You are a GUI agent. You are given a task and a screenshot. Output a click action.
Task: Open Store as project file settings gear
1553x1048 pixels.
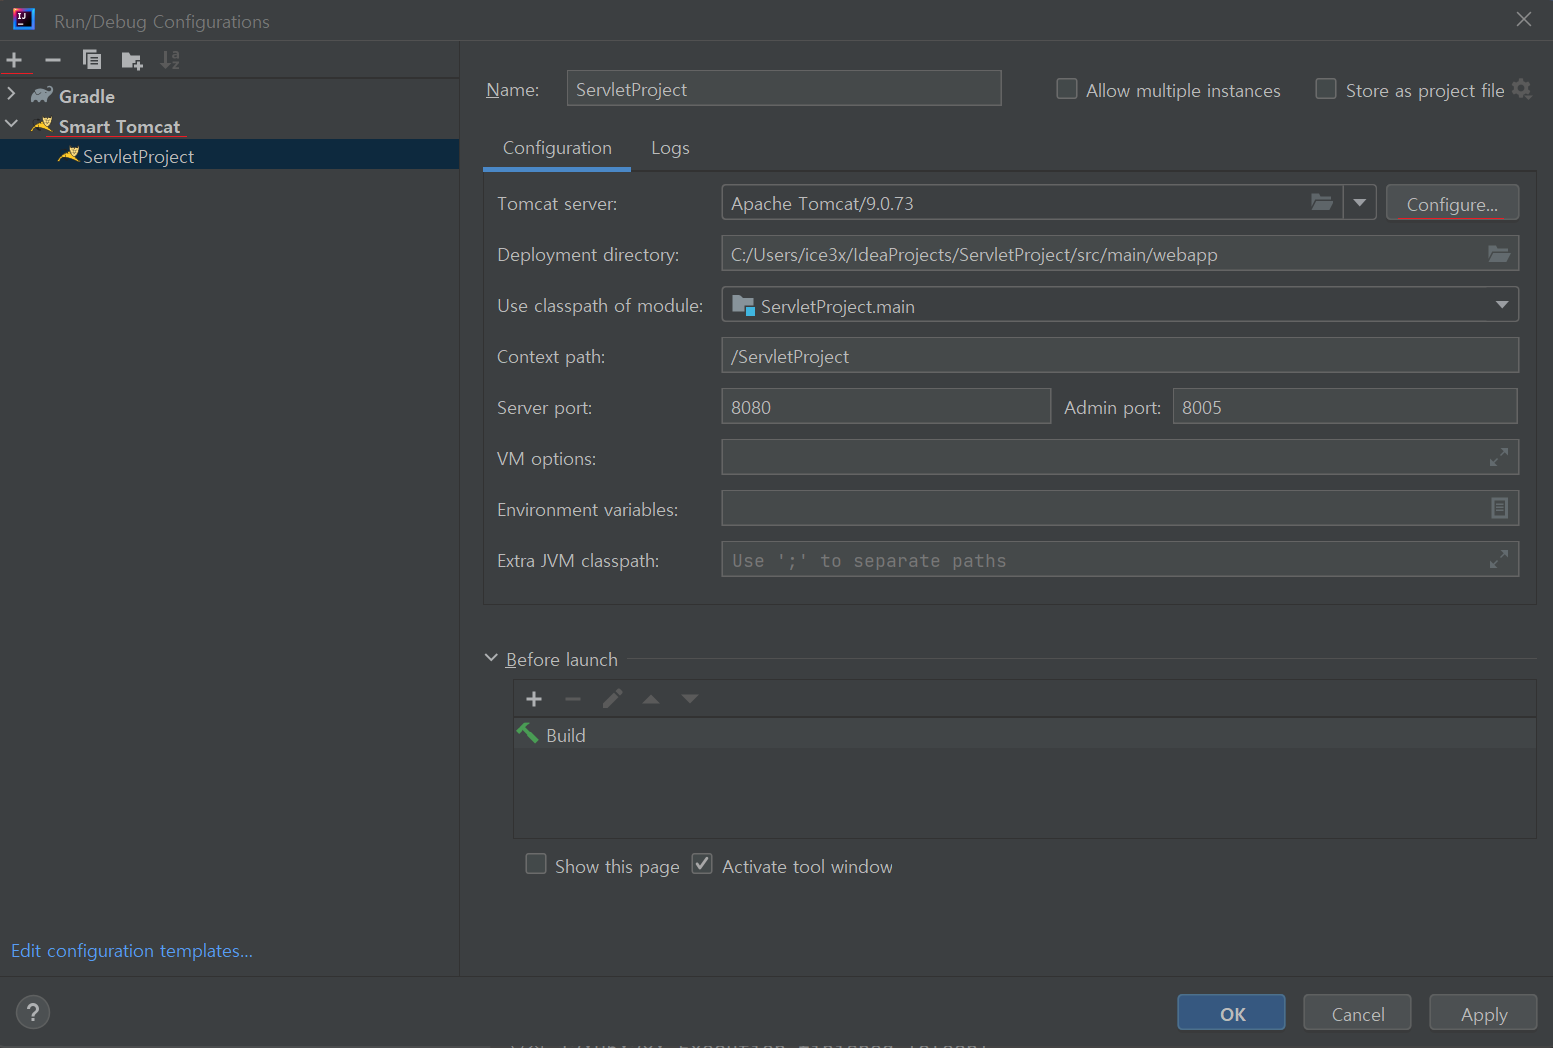(x=1521, y=89)
